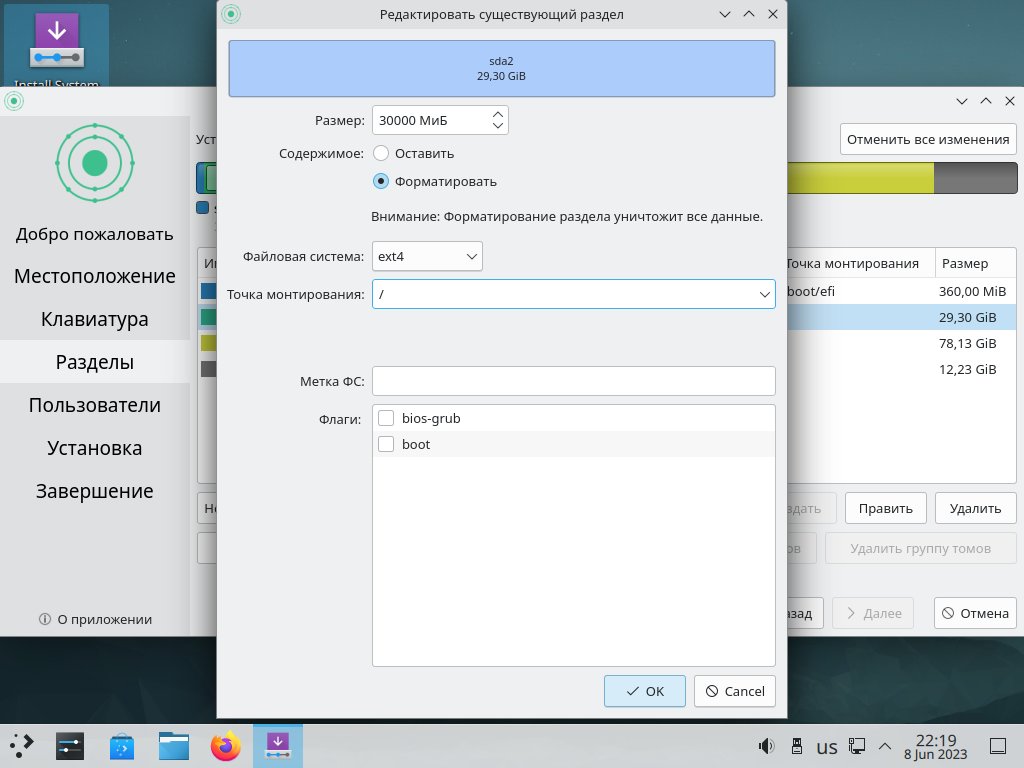This screenshot has width=1024, height=768.
Task: Enable the boot flag
Action: (386, 444)
